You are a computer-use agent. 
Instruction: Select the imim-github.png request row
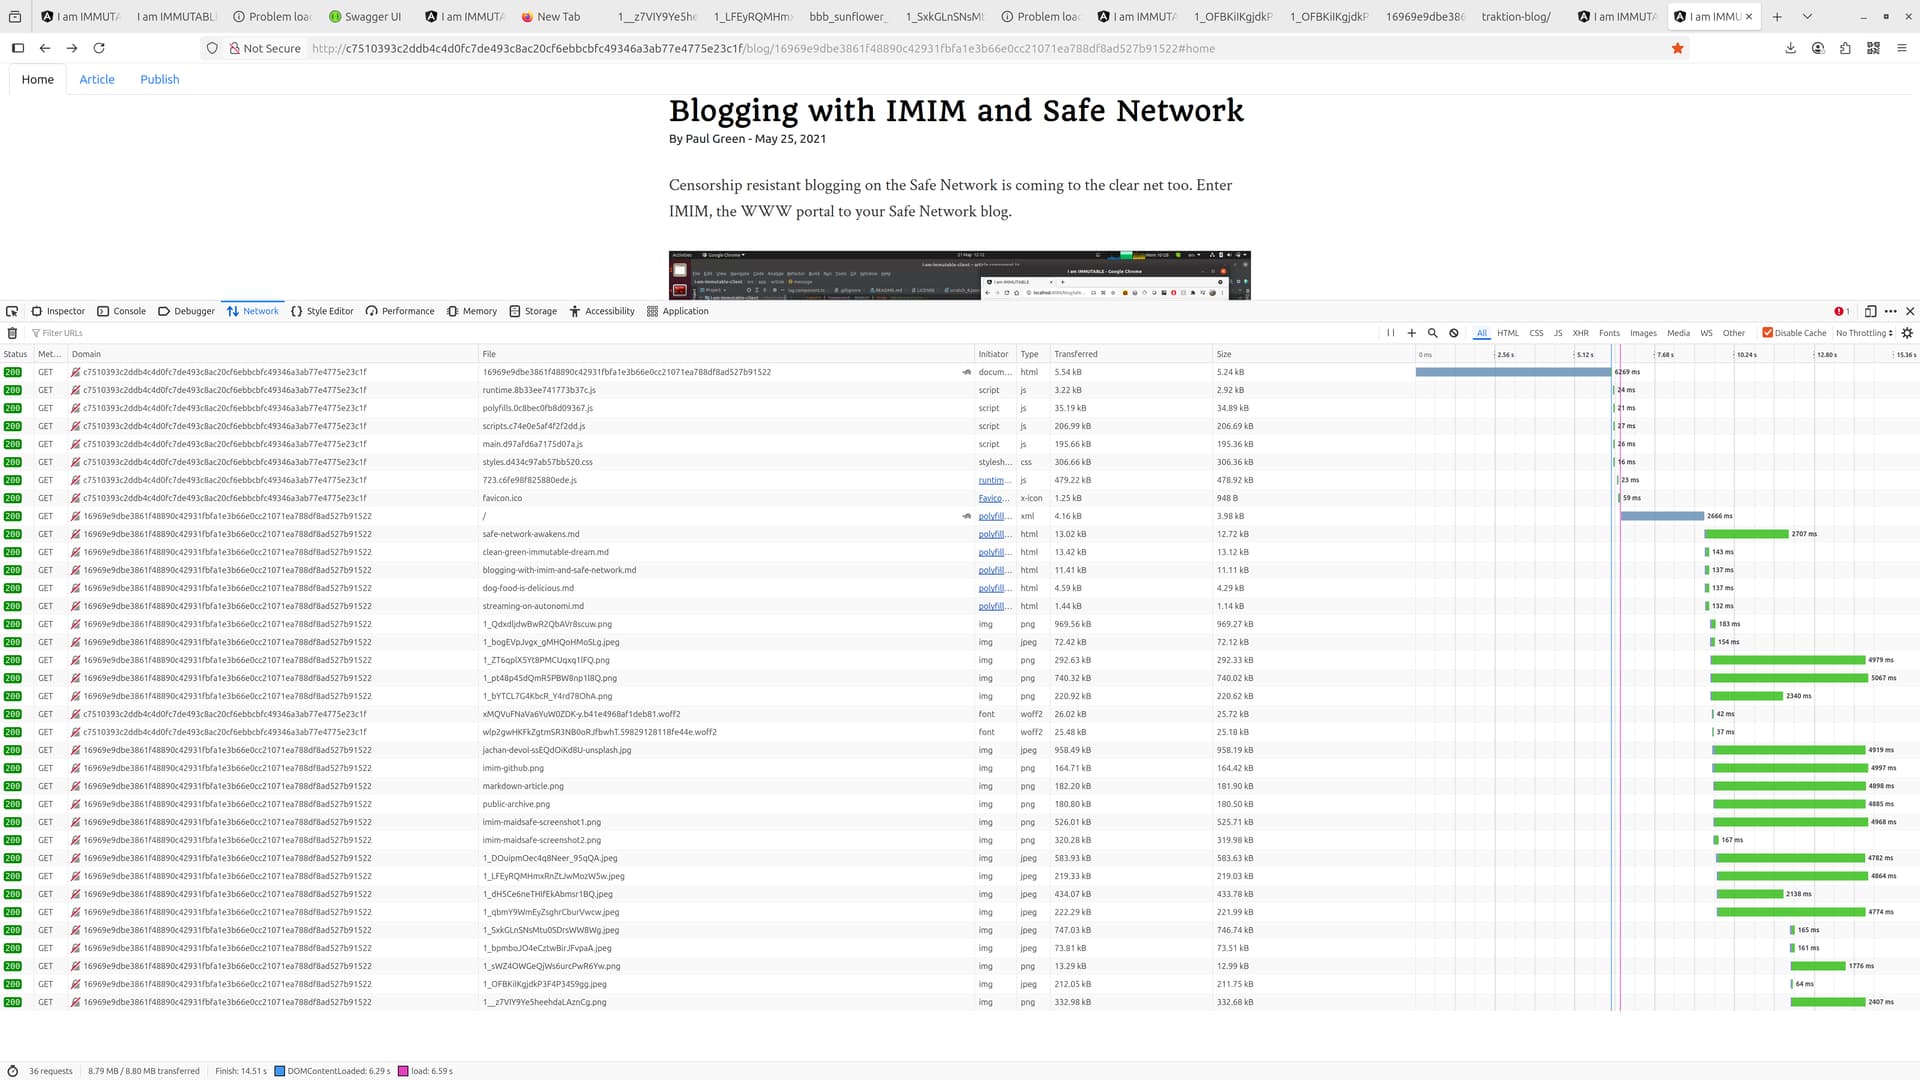pos(960,768)
